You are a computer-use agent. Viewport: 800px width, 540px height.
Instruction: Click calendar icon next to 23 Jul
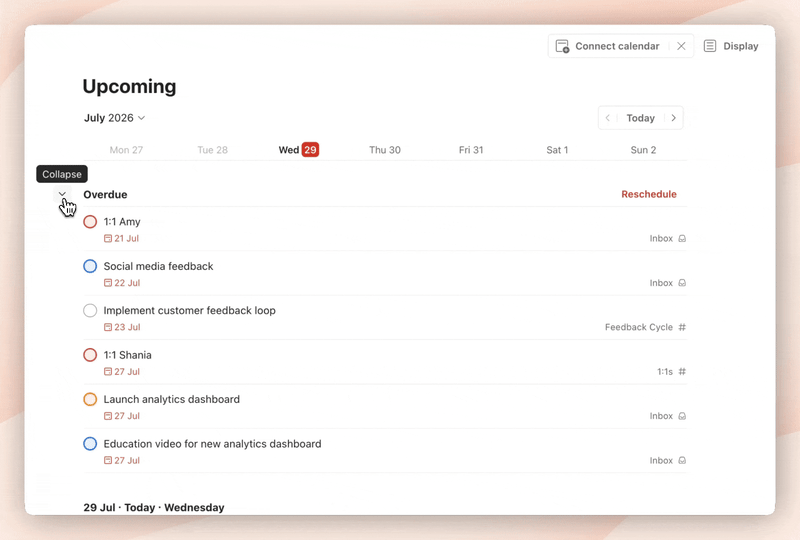[x=108, y=327]
